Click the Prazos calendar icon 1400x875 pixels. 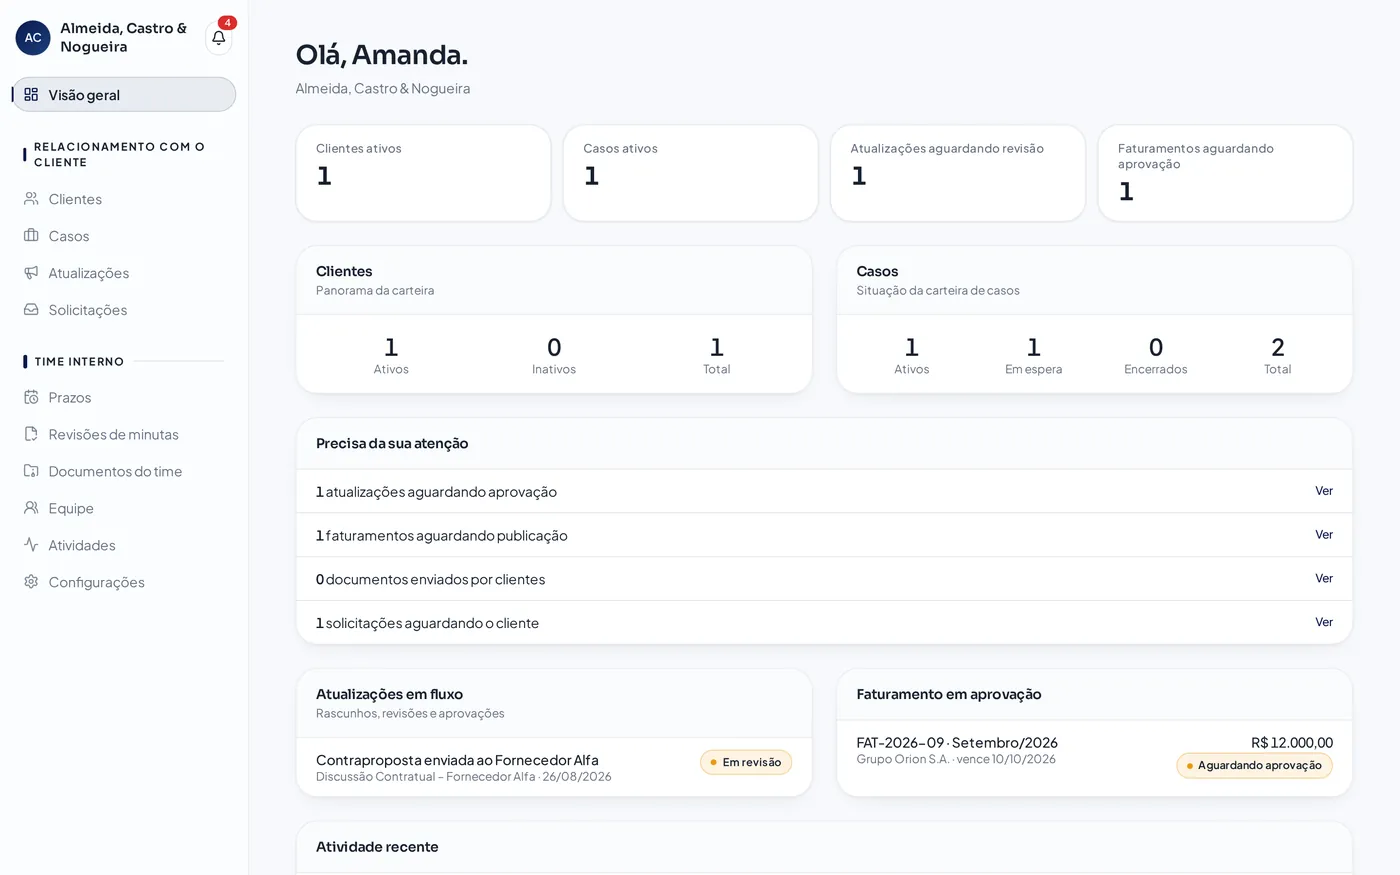pos(31,397)
